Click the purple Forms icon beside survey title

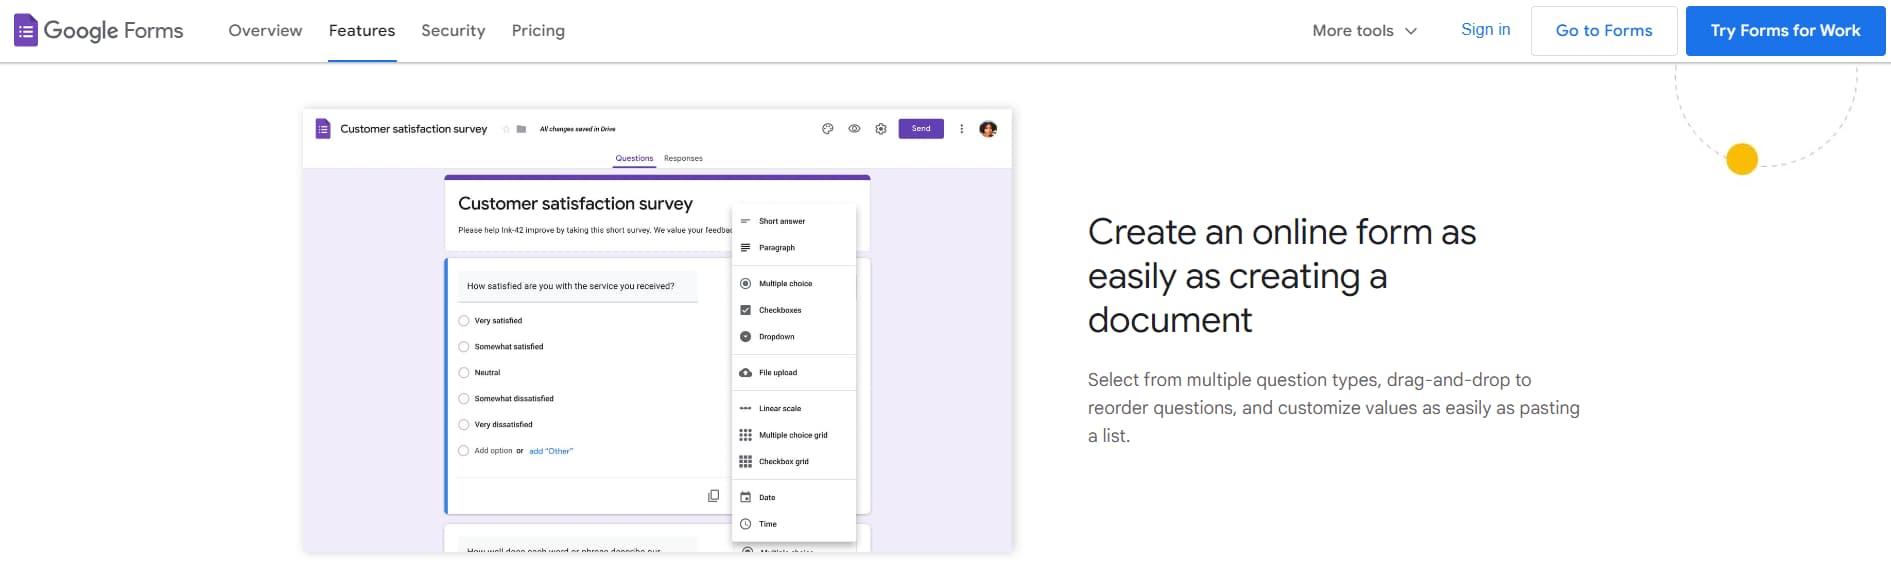(323, 129)
